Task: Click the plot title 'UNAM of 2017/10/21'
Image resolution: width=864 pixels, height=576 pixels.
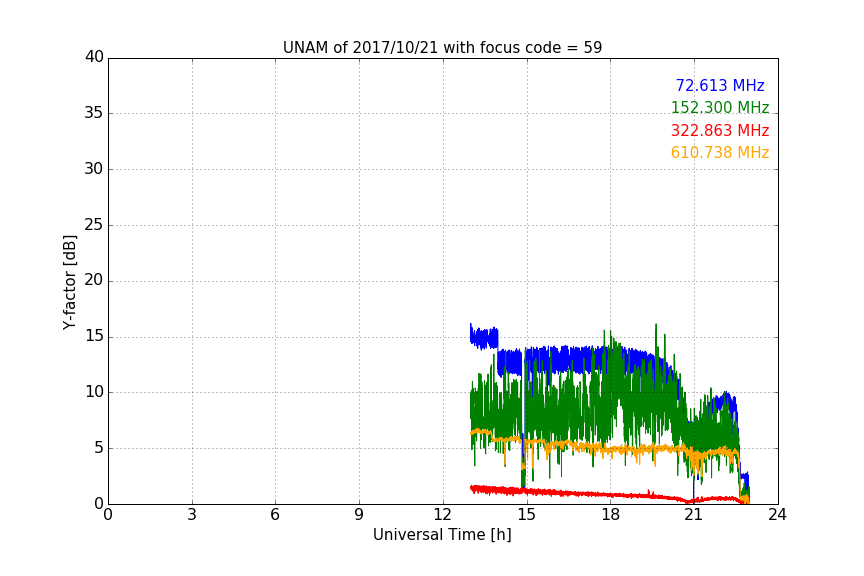Action: pyautogui.click(x=442, y=48)
